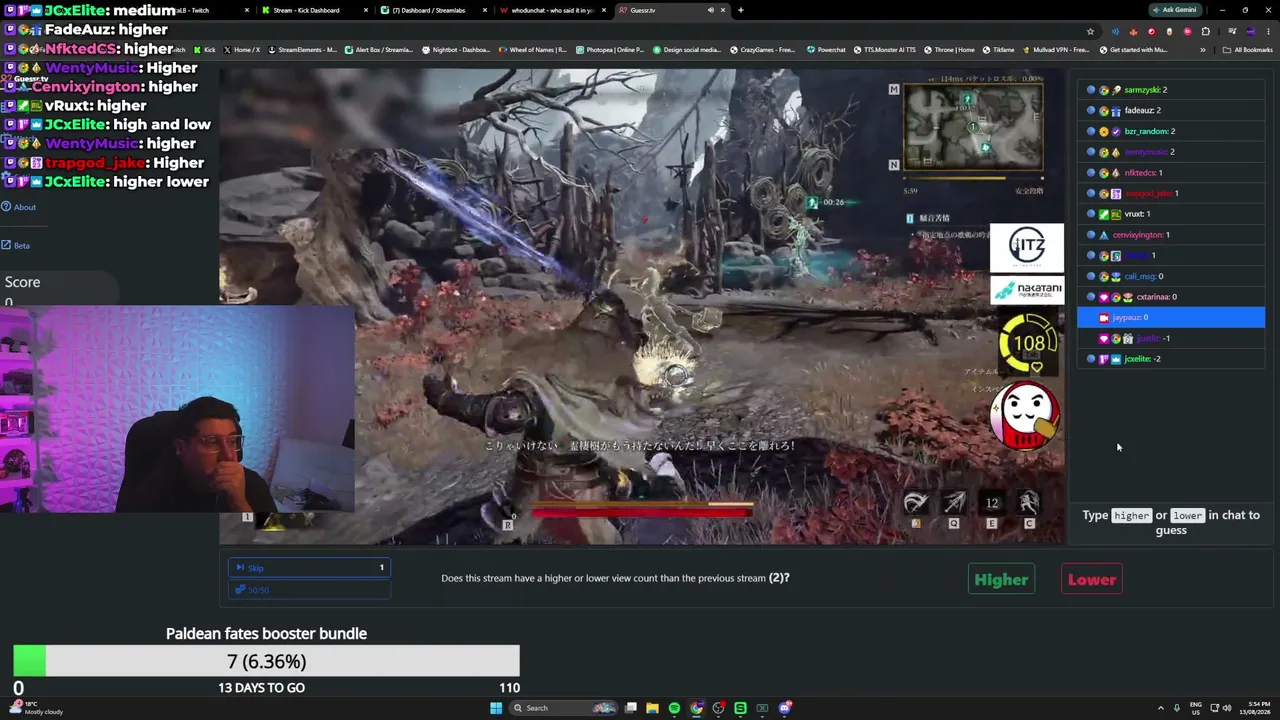The image size is (1280, 720).
Task: Open the Photopea bookmark
Action: pos(609,50)
